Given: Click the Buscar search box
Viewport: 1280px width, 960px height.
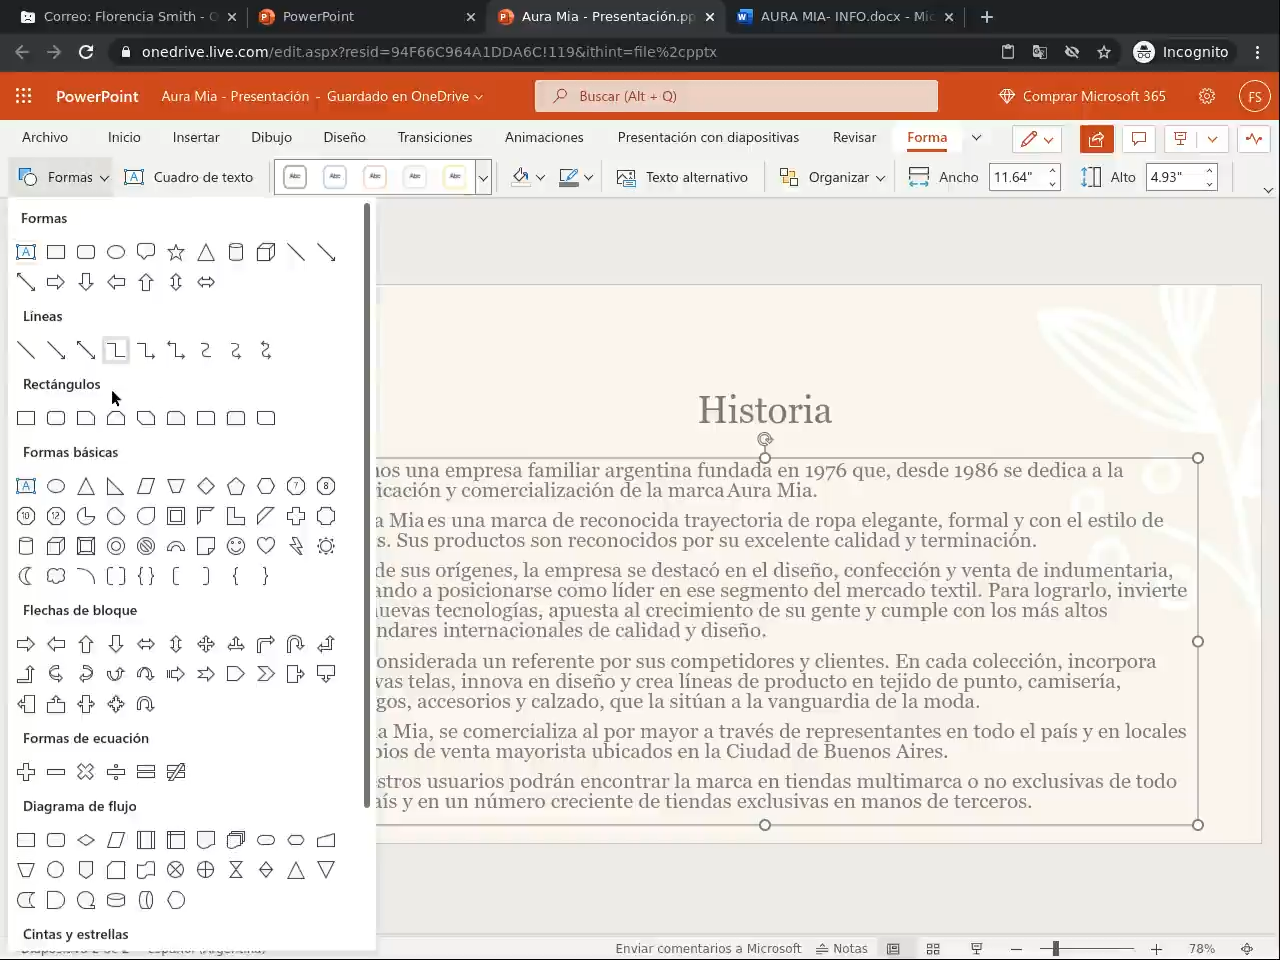Looking at the screenshot, I should (x=736, y=96).
